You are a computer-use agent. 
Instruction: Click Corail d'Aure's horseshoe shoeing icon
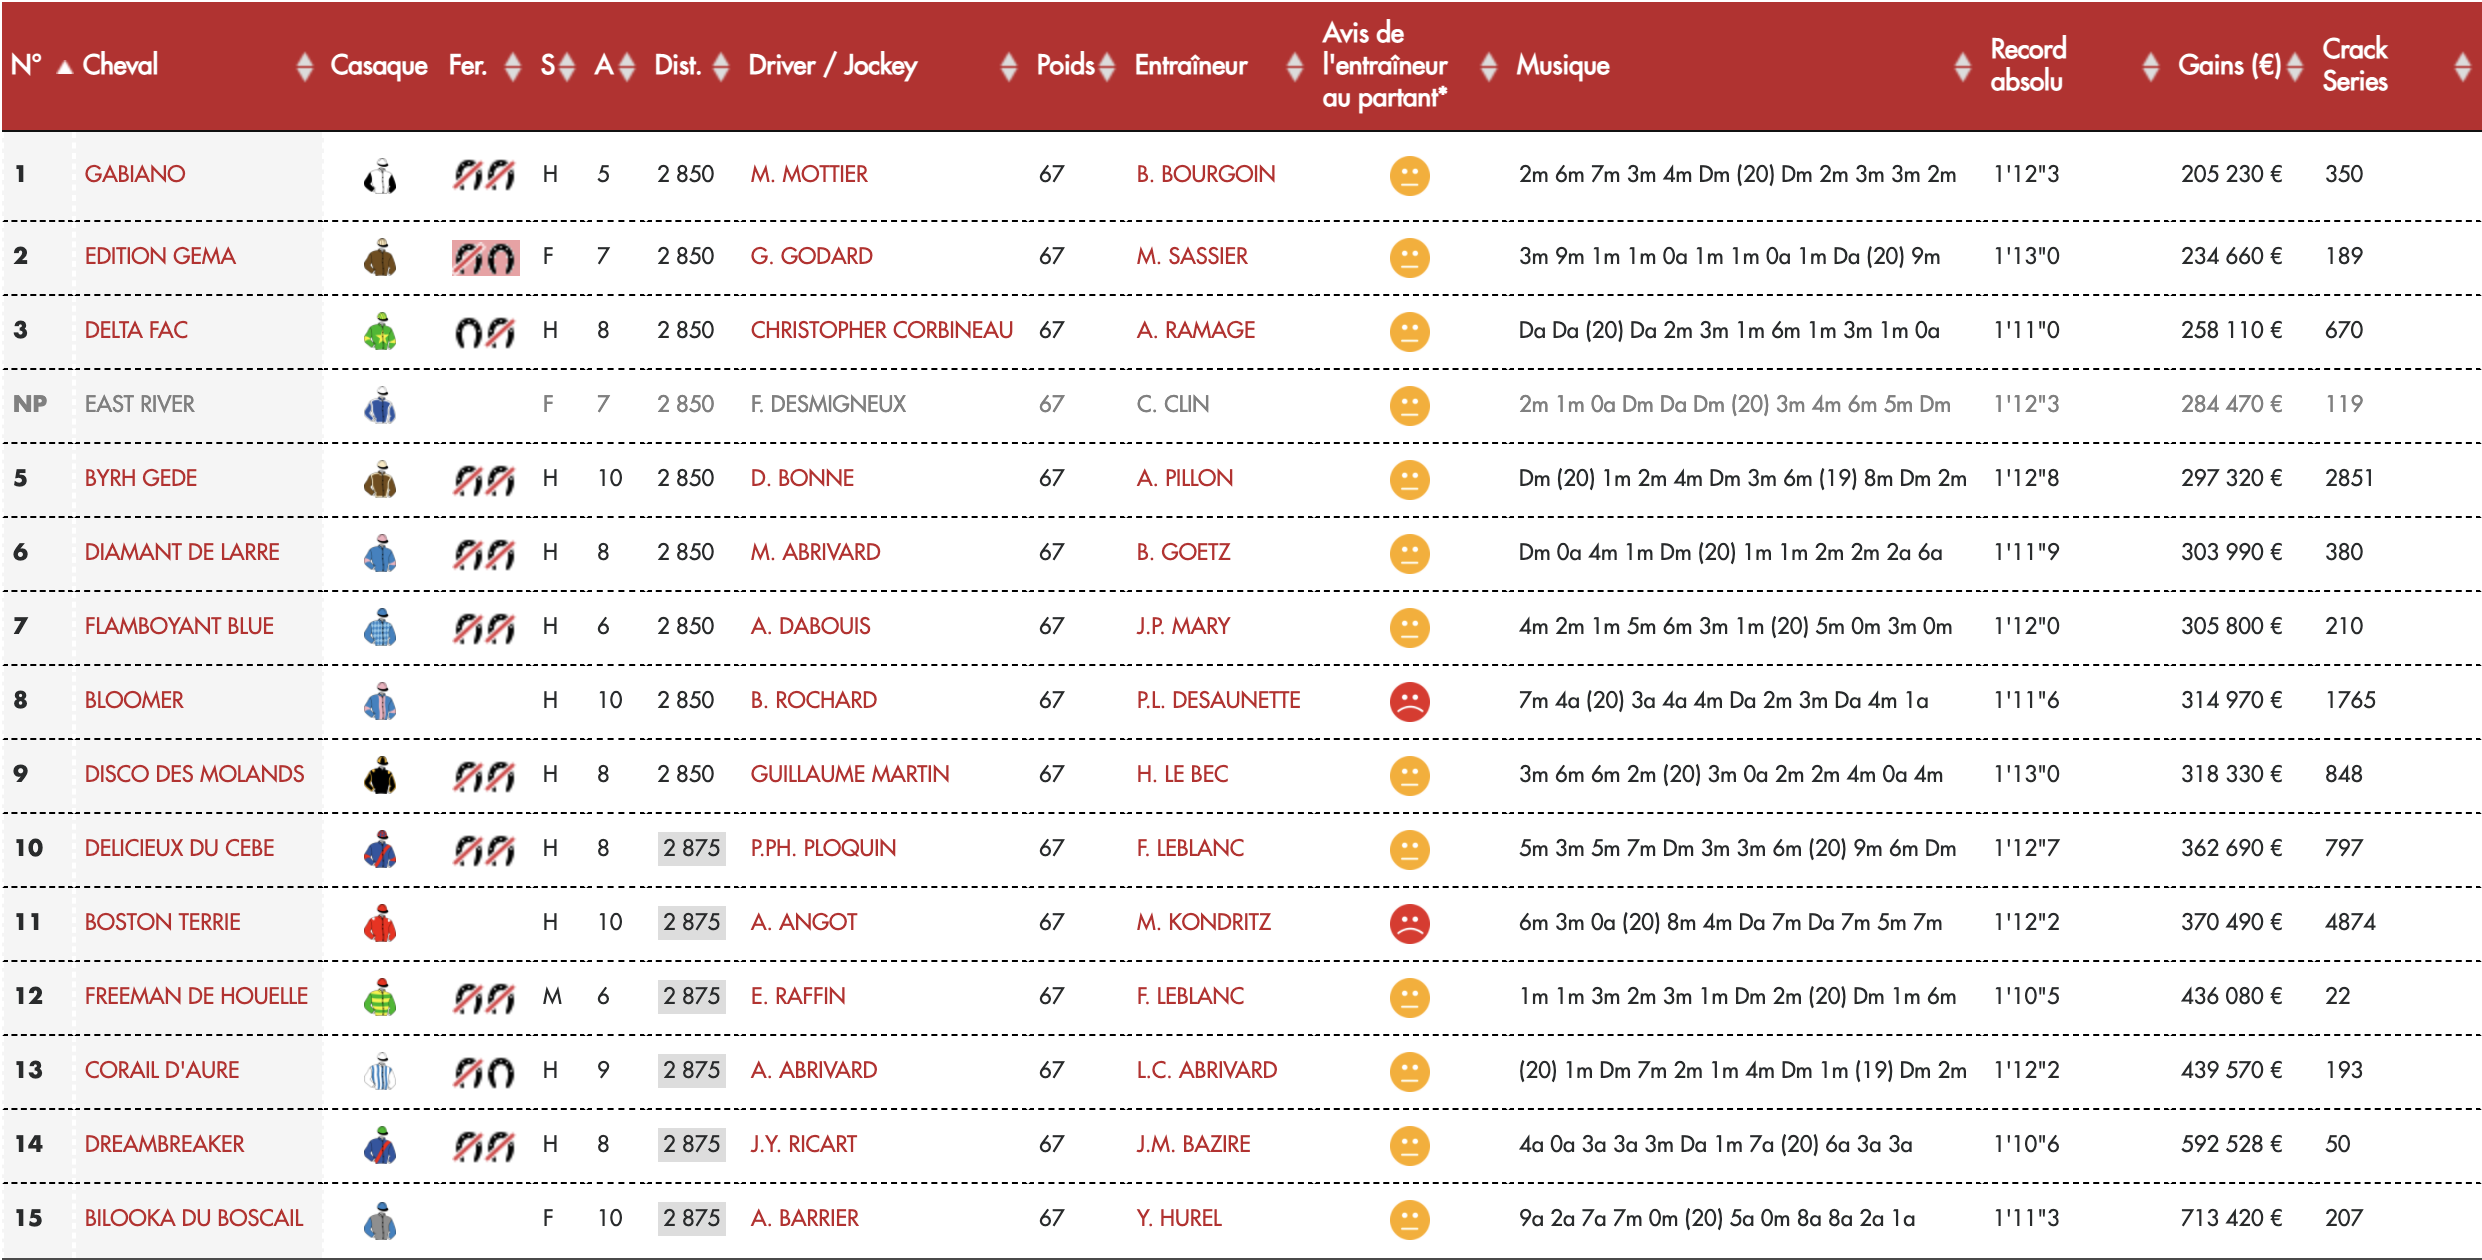coord(485,1071)
